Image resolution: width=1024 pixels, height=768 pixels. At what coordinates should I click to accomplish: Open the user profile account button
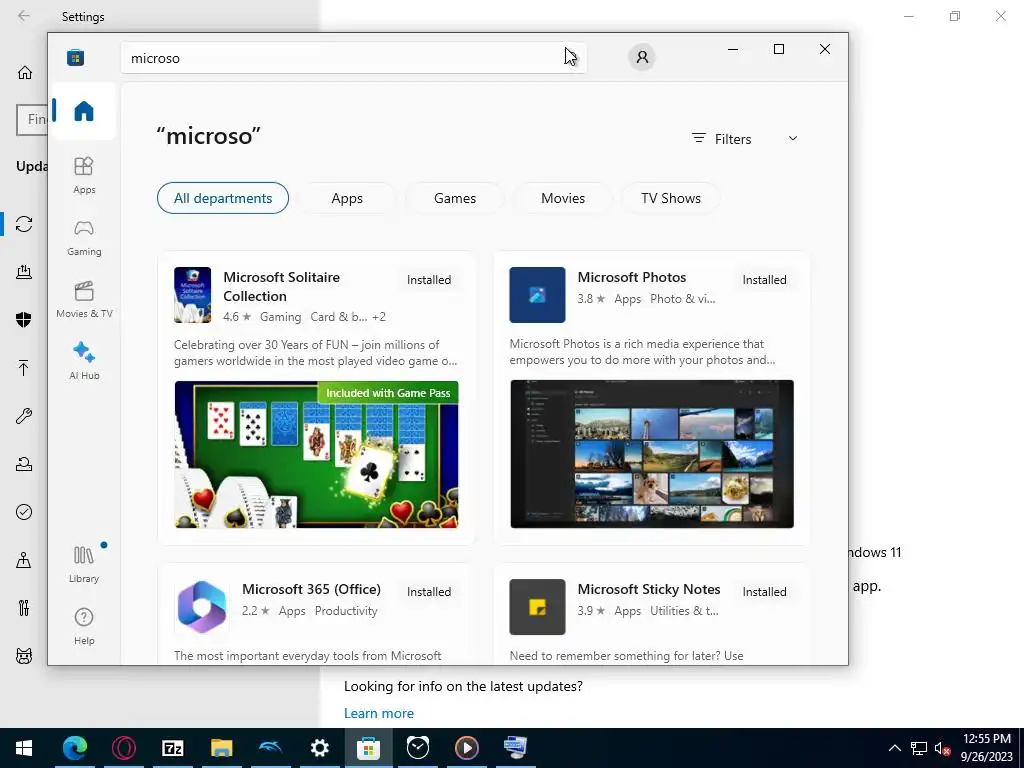(642, 57)
